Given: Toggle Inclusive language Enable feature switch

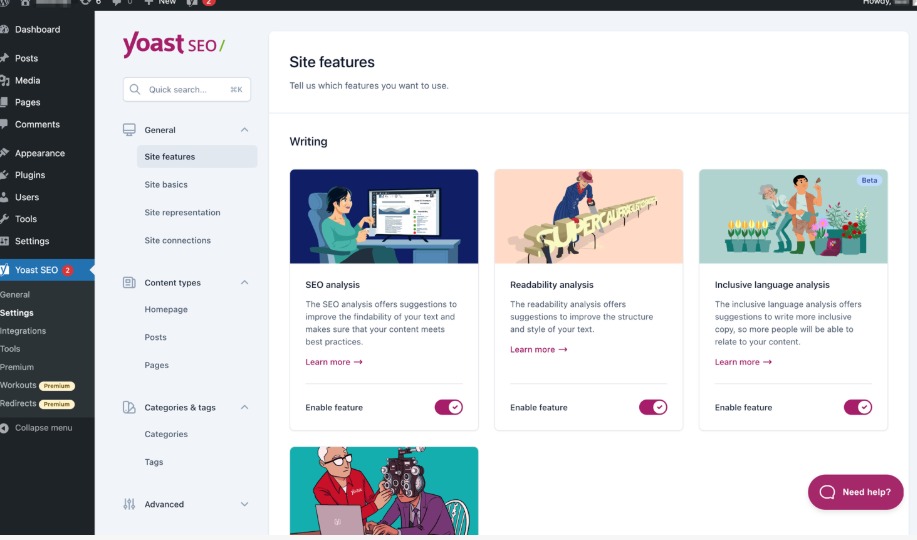Looking at the screenshot, I should coord(858,407).
